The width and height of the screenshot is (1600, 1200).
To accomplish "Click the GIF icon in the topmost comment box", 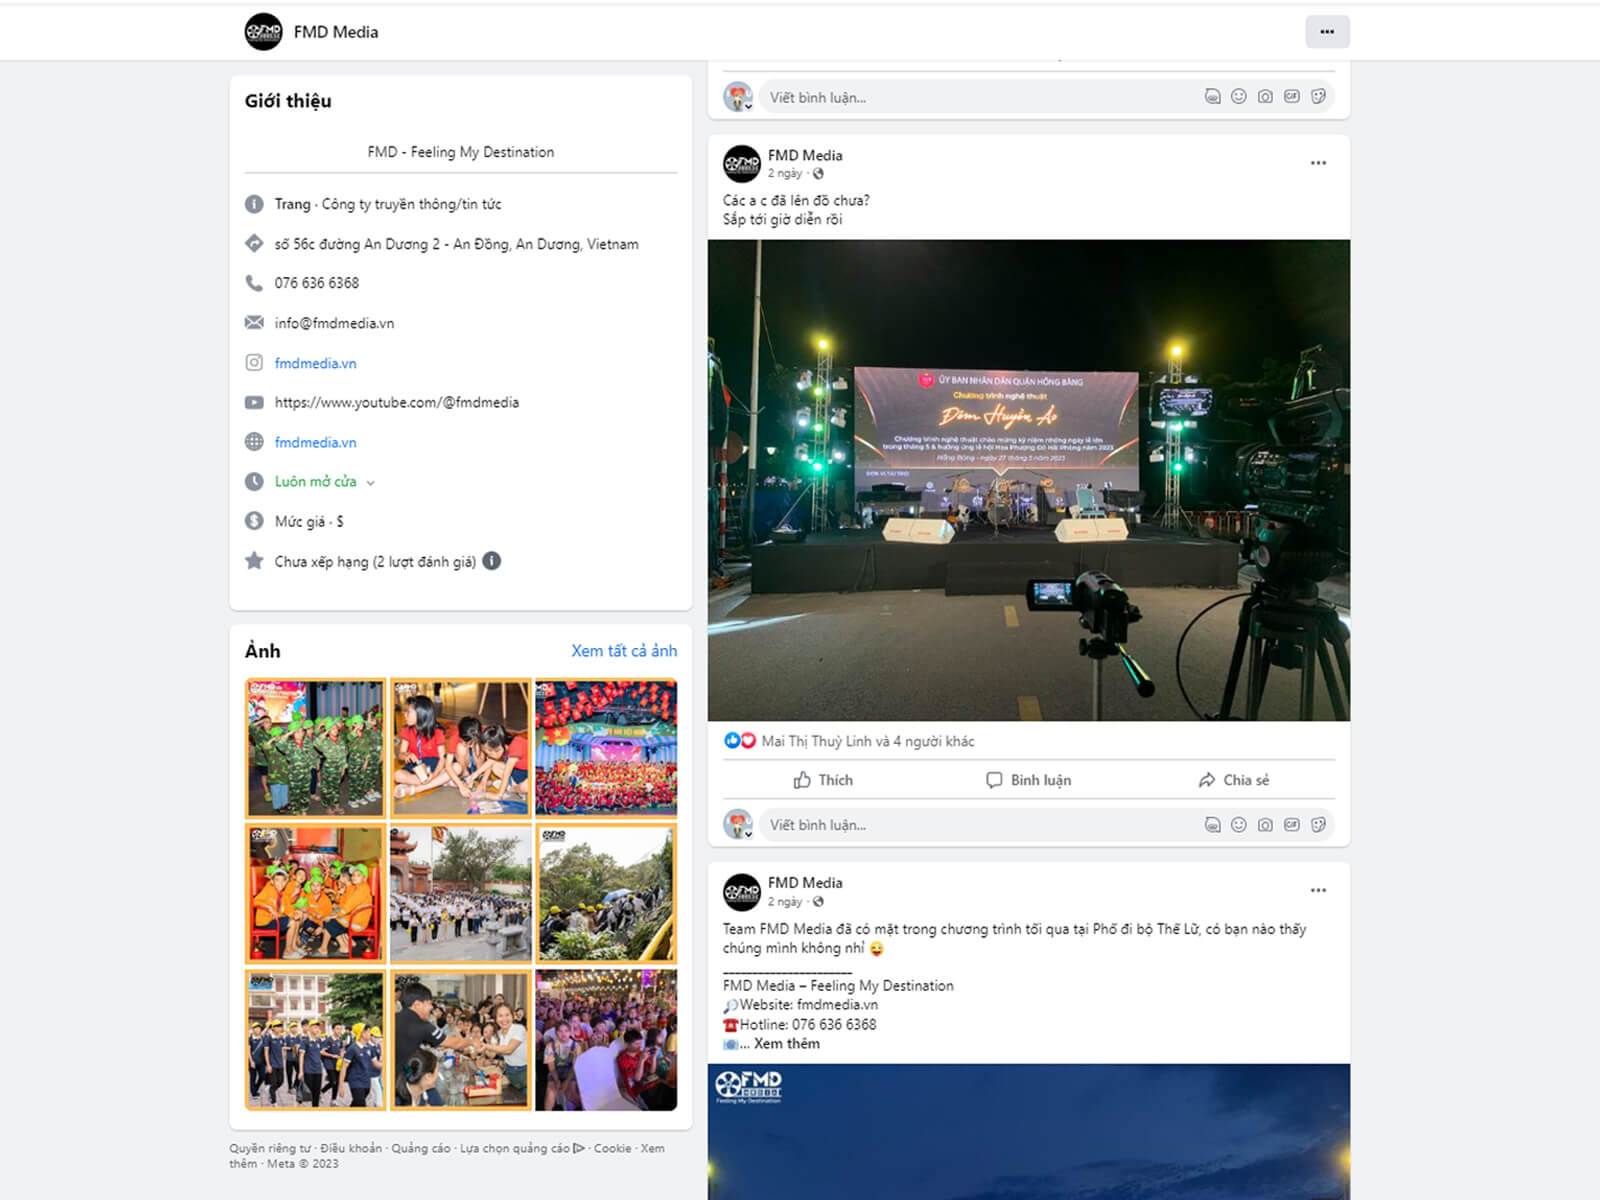I will (x=1292, y=97).
